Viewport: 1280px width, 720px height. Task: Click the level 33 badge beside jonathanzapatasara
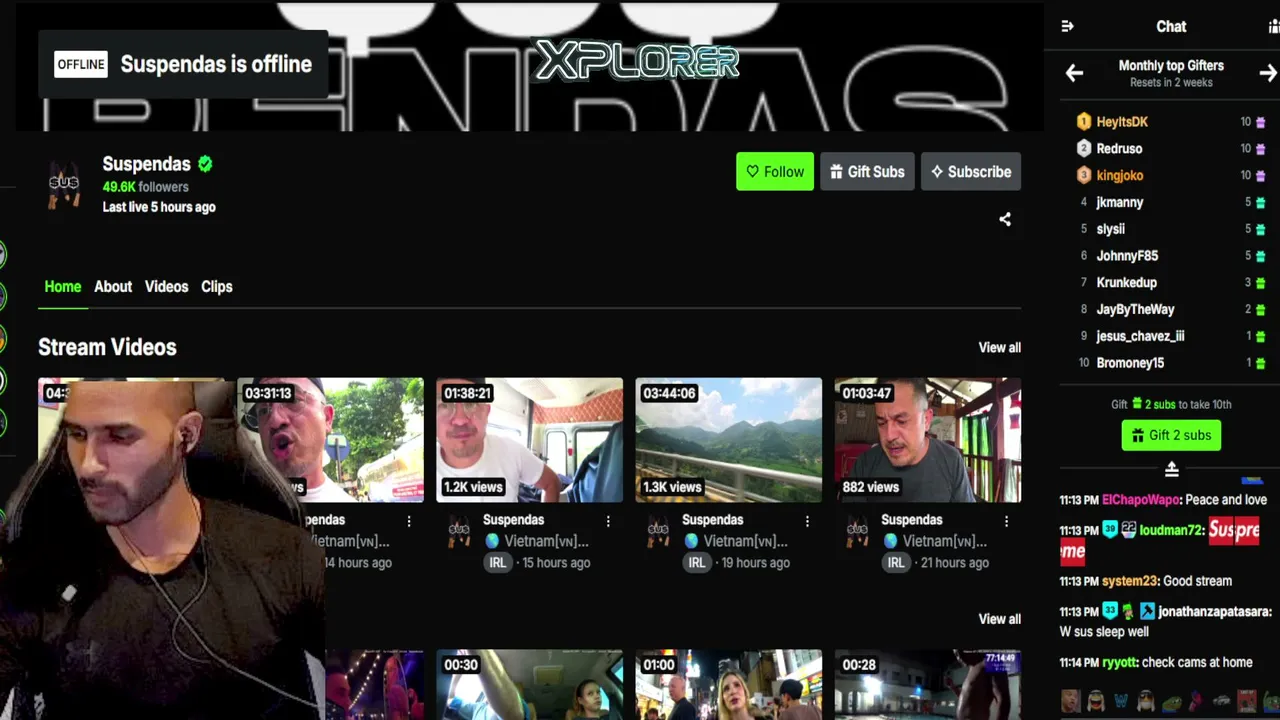[1110, 611]
